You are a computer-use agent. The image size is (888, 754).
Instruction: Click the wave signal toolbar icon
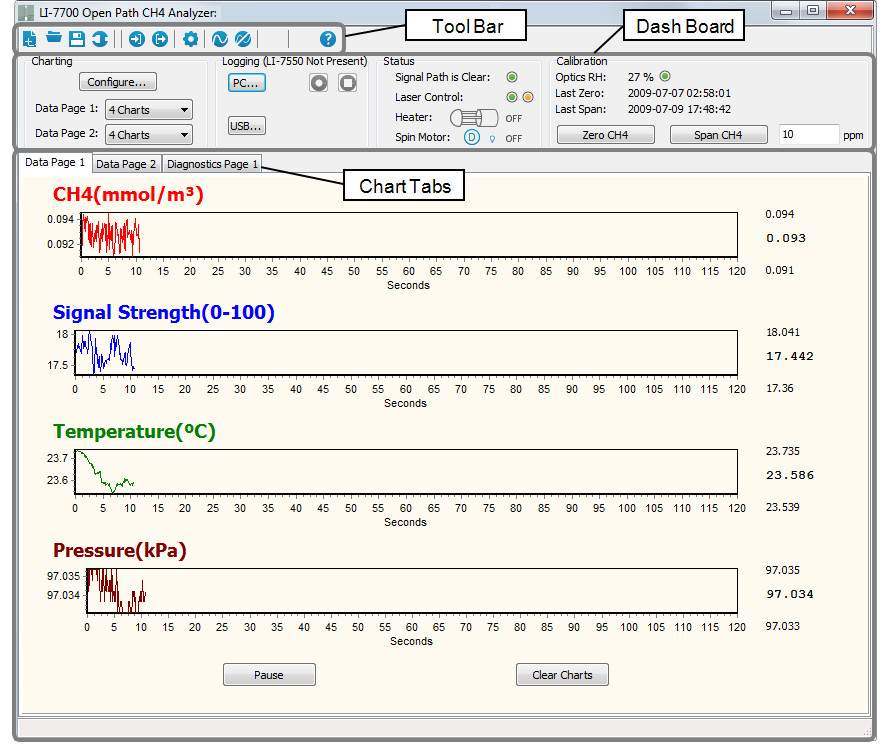[220, 40]
